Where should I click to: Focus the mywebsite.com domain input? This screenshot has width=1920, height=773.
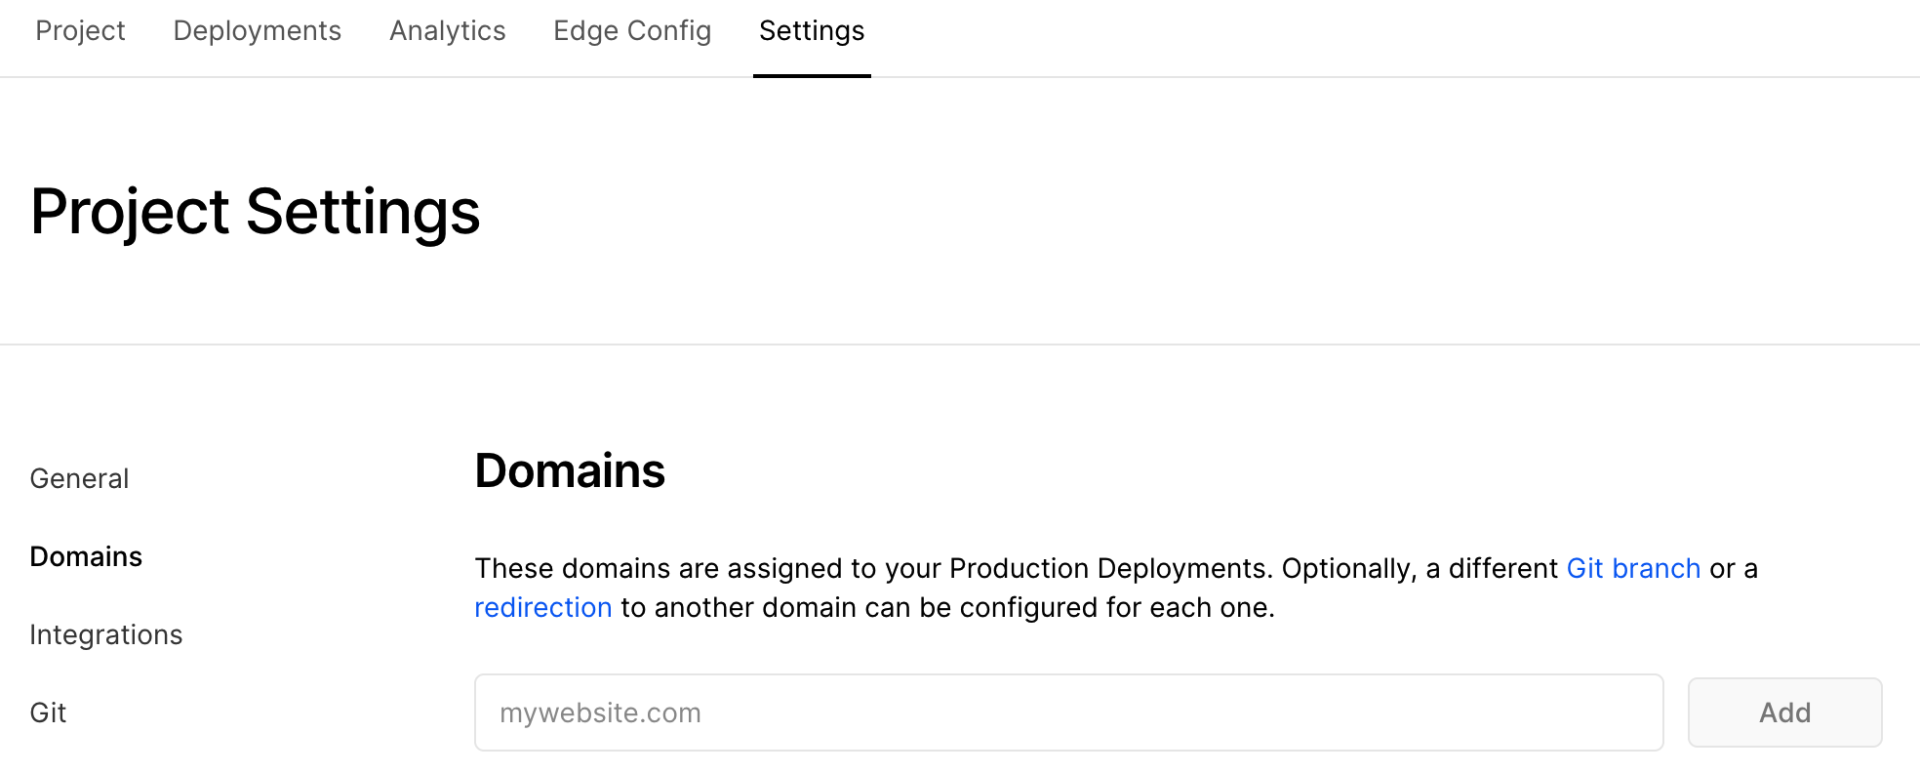pos(1068,713)
